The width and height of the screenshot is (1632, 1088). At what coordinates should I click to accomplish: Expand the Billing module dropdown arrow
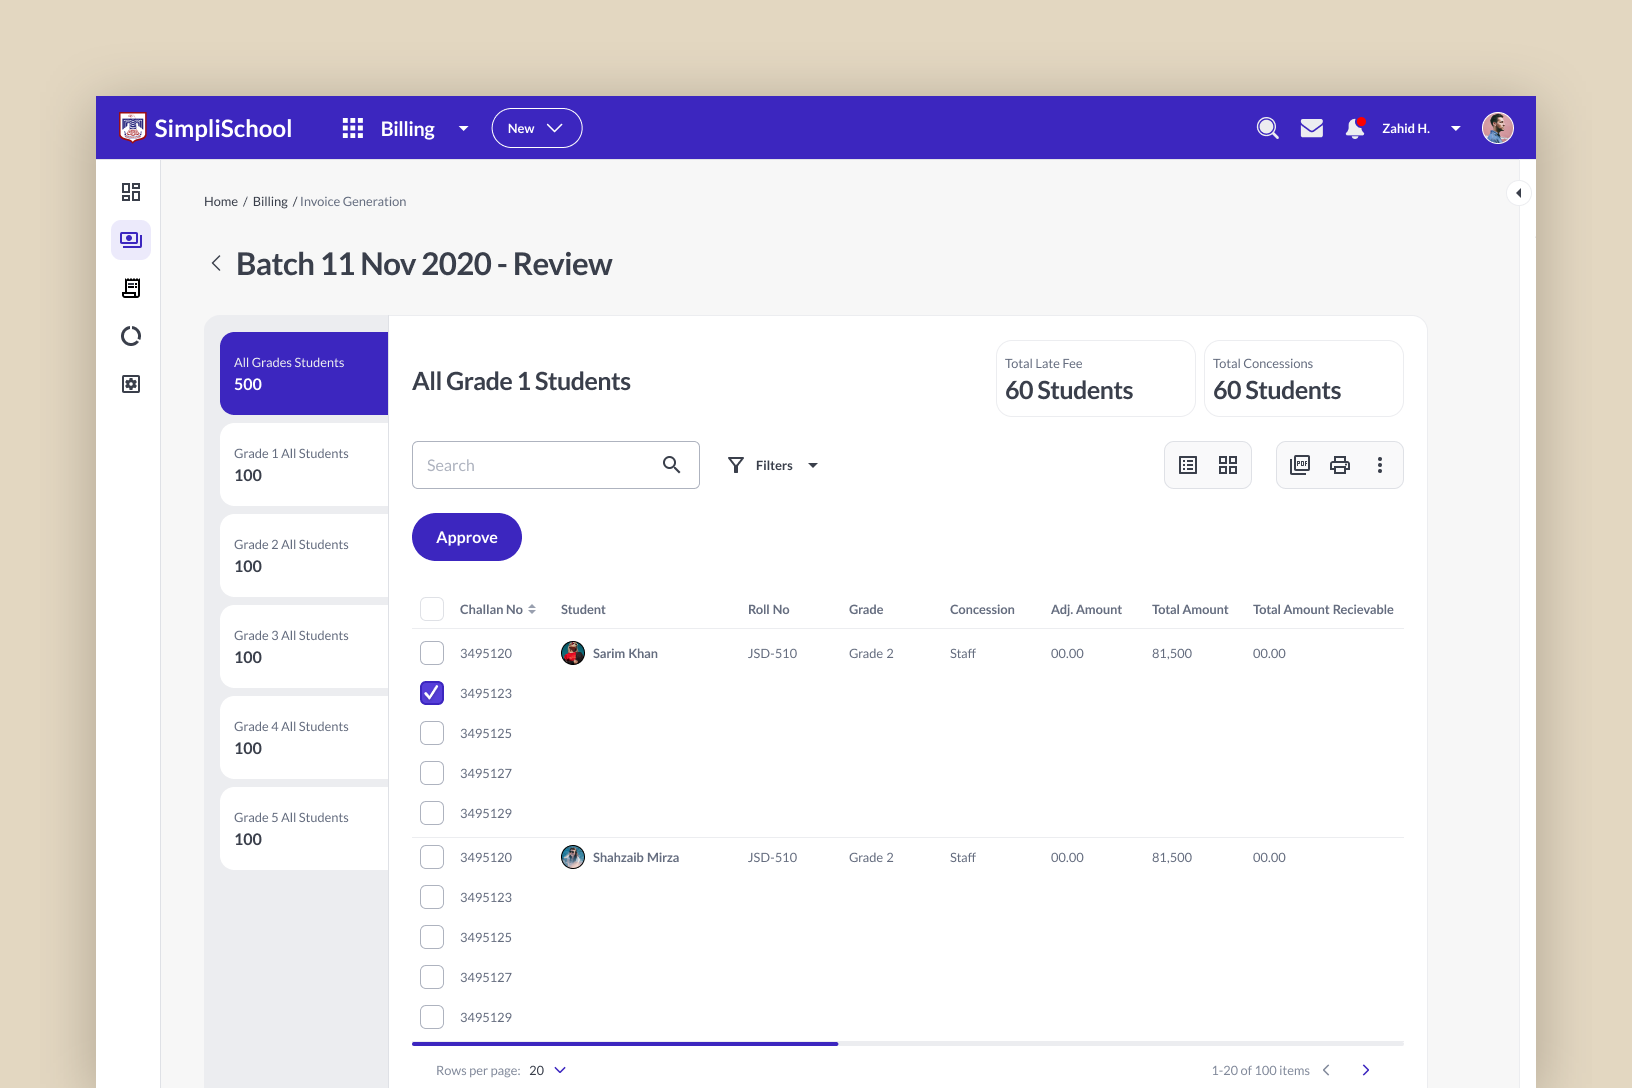[463, 129]
